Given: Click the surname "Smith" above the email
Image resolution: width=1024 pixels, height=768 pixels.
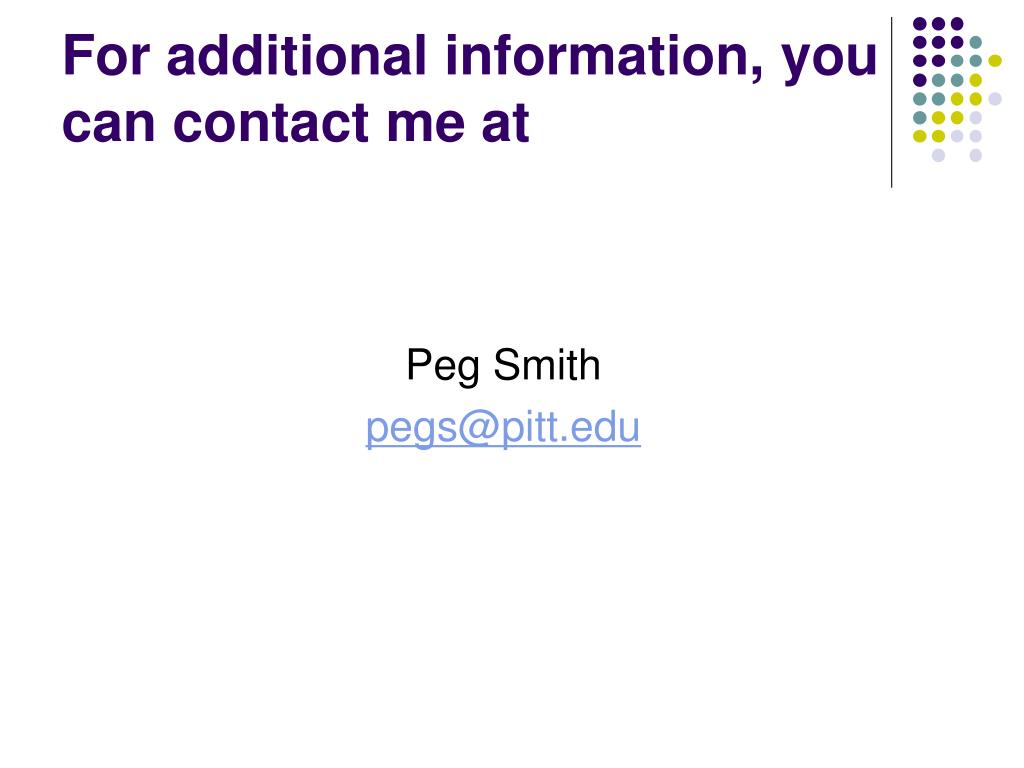Looking at the screenshot, I should coord(547,364).
